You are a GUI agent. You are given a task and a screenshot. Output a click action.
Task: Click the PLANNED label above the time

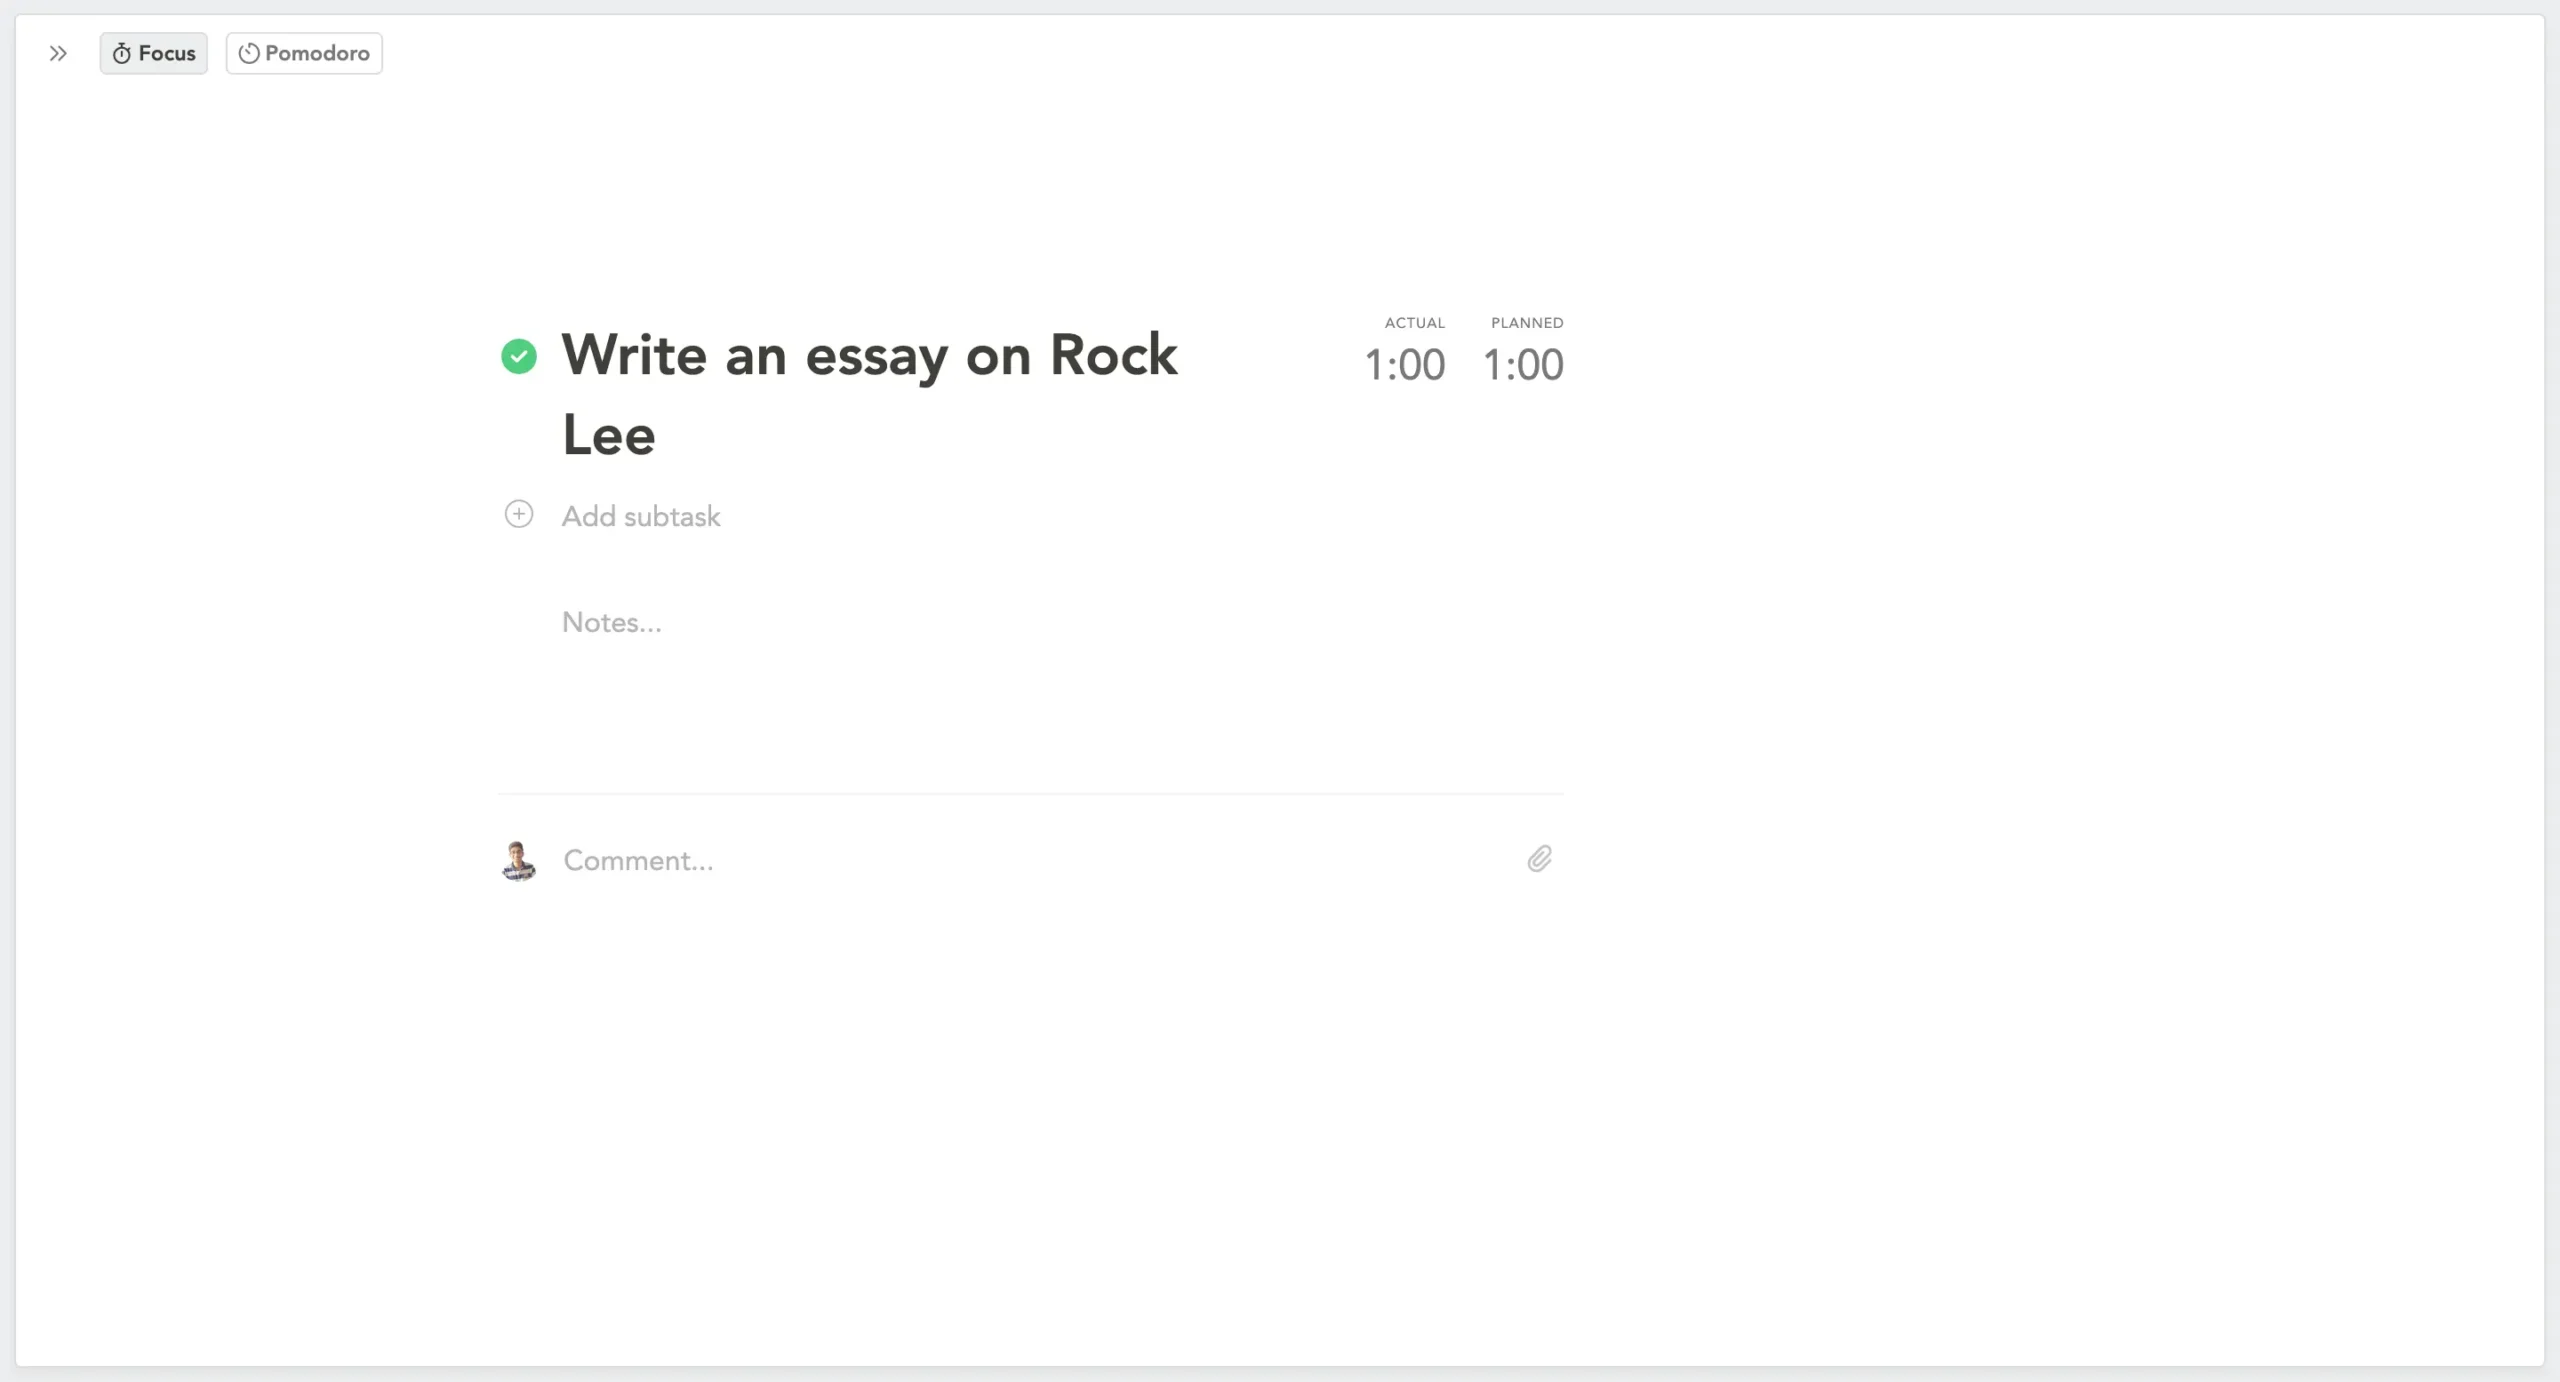click(1526, 323)
